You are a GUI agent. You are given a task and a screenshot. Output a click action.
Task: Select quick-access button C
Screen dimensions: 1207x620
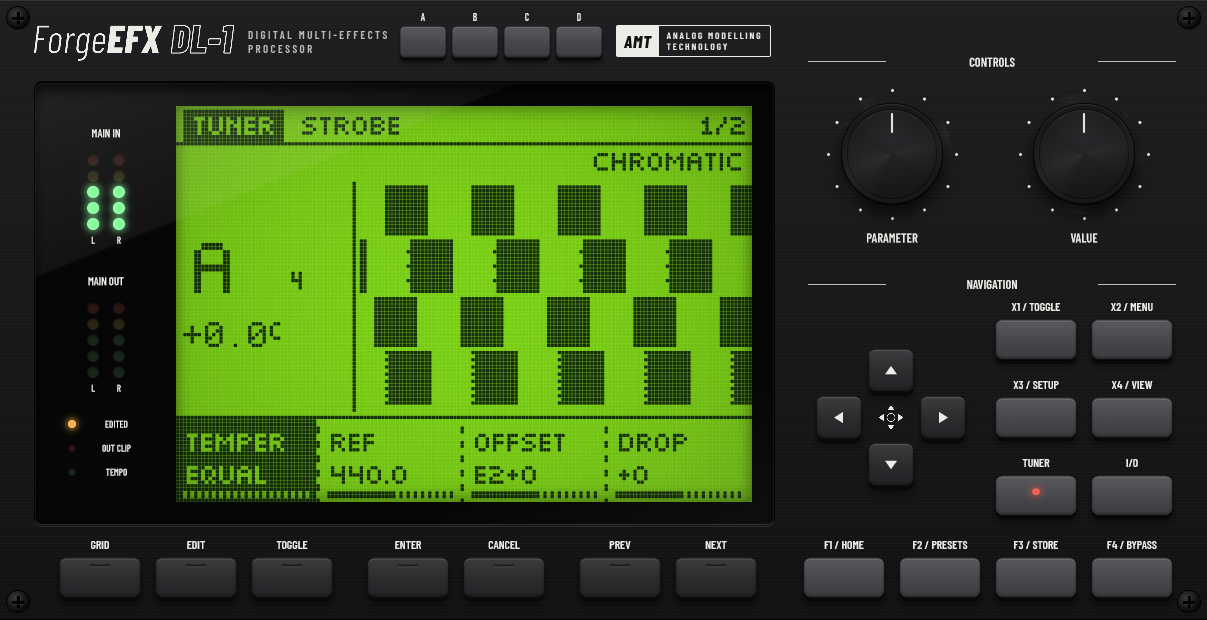point(527,41)
